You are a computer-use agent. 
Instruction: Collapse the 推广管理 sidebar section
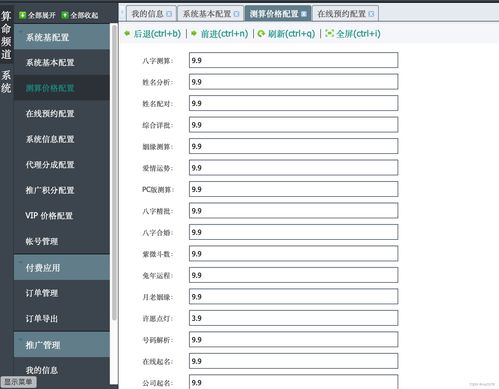(x=62, y=345)
